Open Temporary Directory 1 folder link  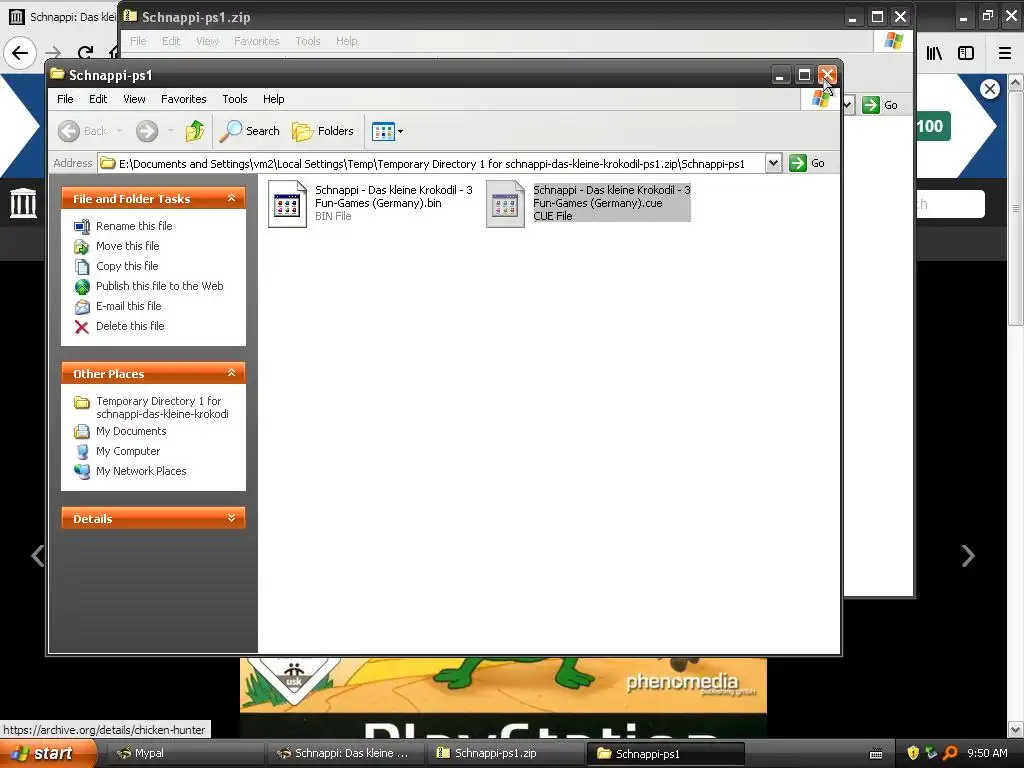162,408
